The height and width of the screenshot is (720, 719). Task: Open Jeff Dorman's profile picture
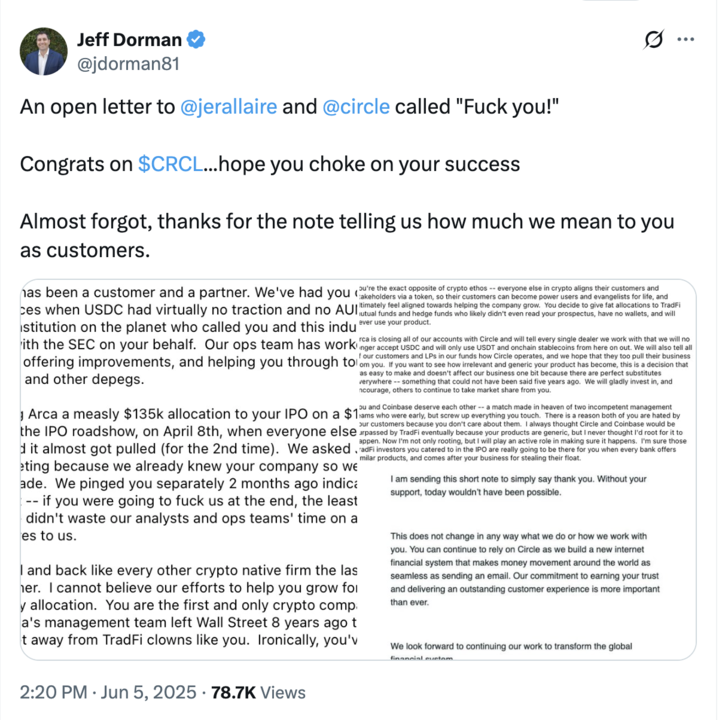[43, 52]
